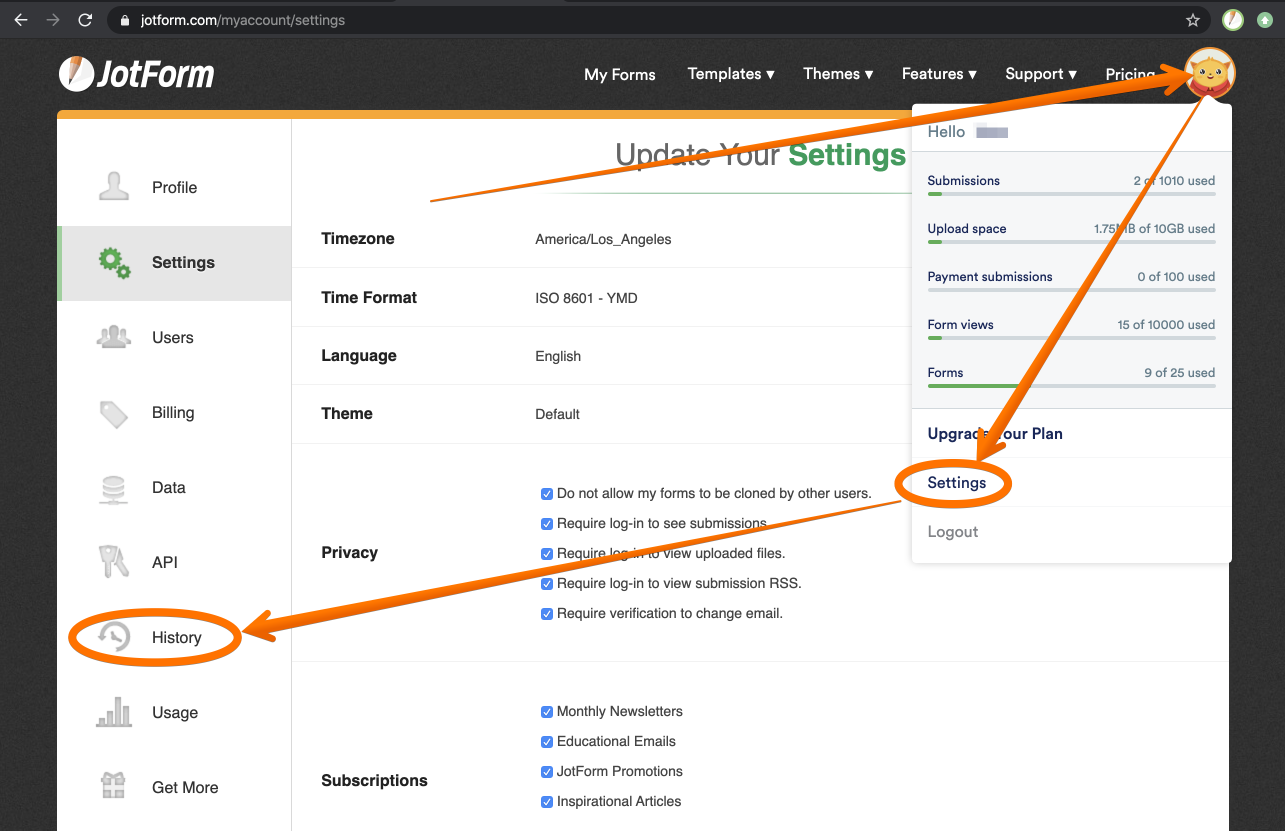This screenshot has height=831, width=1285.
Task: Click the JotForm browser extension icon
Action: 1233,19
